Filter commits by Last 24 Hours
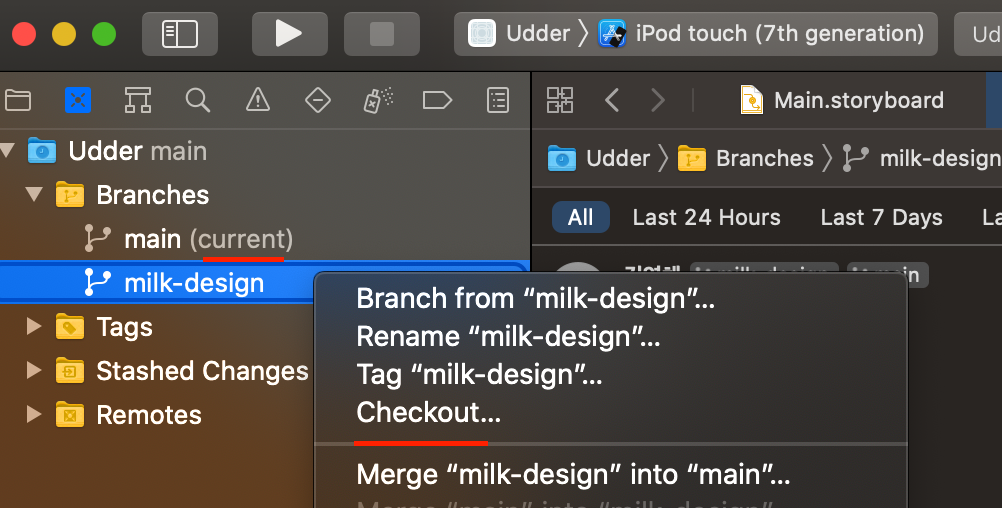 coord(706,217)
